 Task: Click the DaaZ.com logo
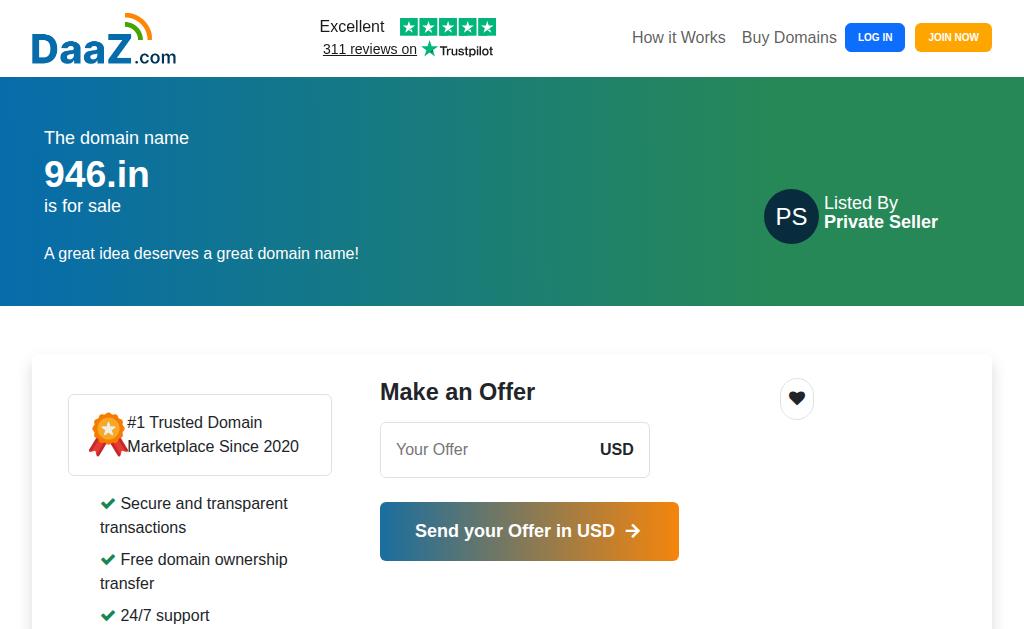(x=104, y=39)
